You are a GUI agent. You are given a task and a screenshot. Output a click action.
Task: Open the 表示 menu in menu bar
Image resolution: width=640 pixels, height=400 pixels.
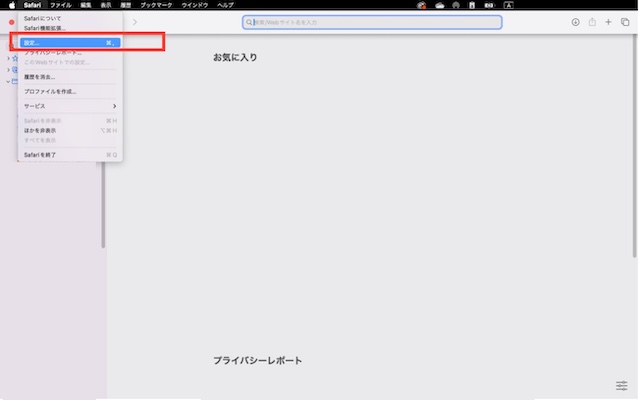click(106, 5)
